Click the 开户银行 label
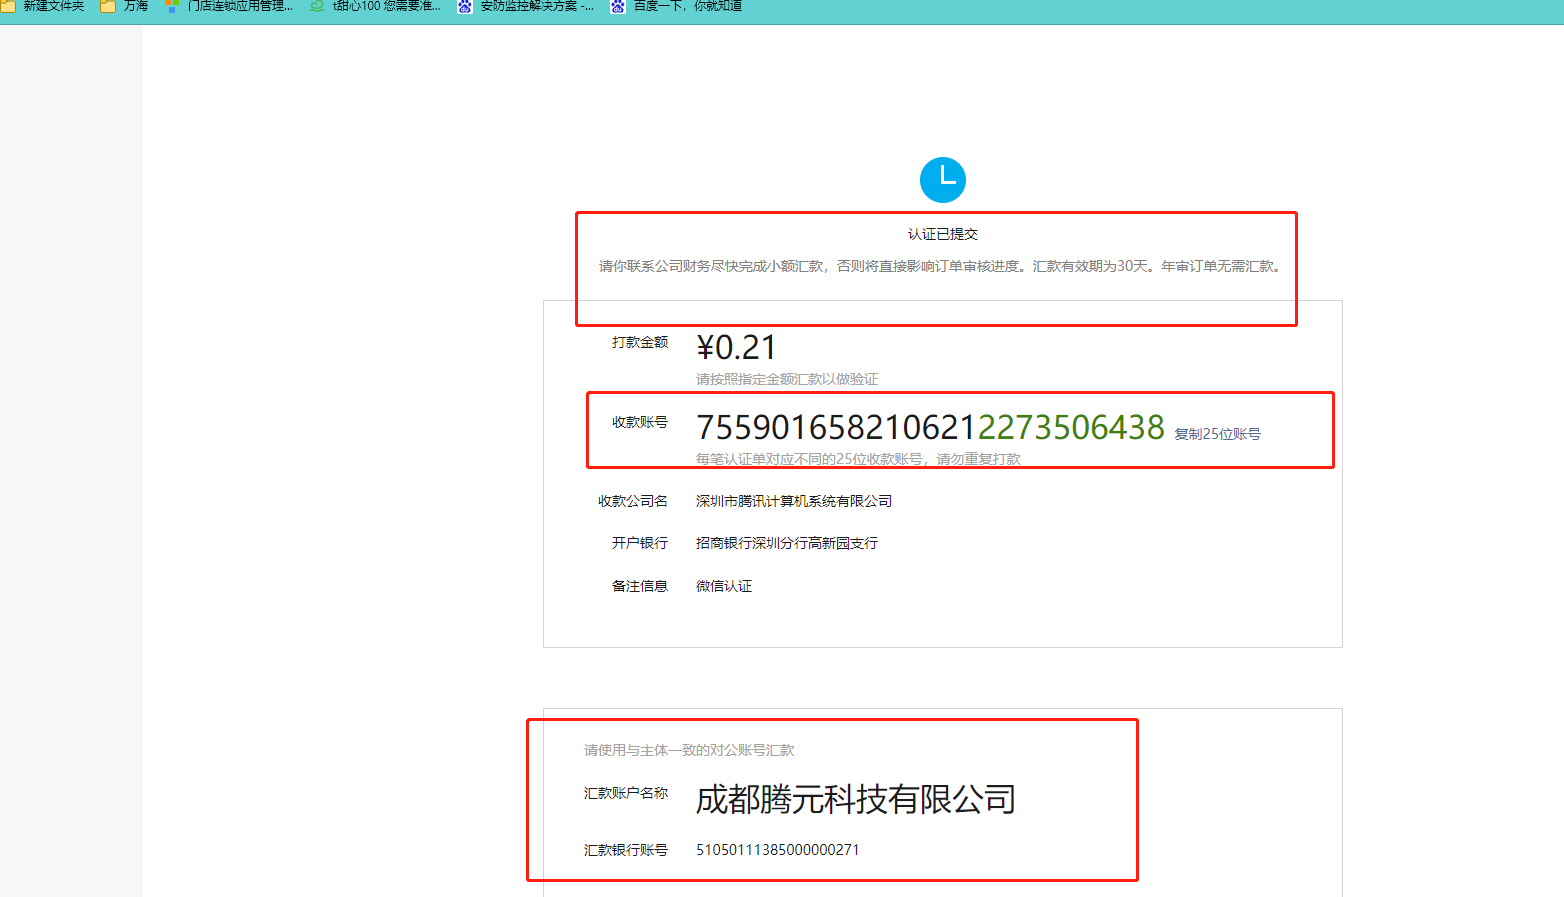Screen dimensions: 1564x897 tap(640, 543)
